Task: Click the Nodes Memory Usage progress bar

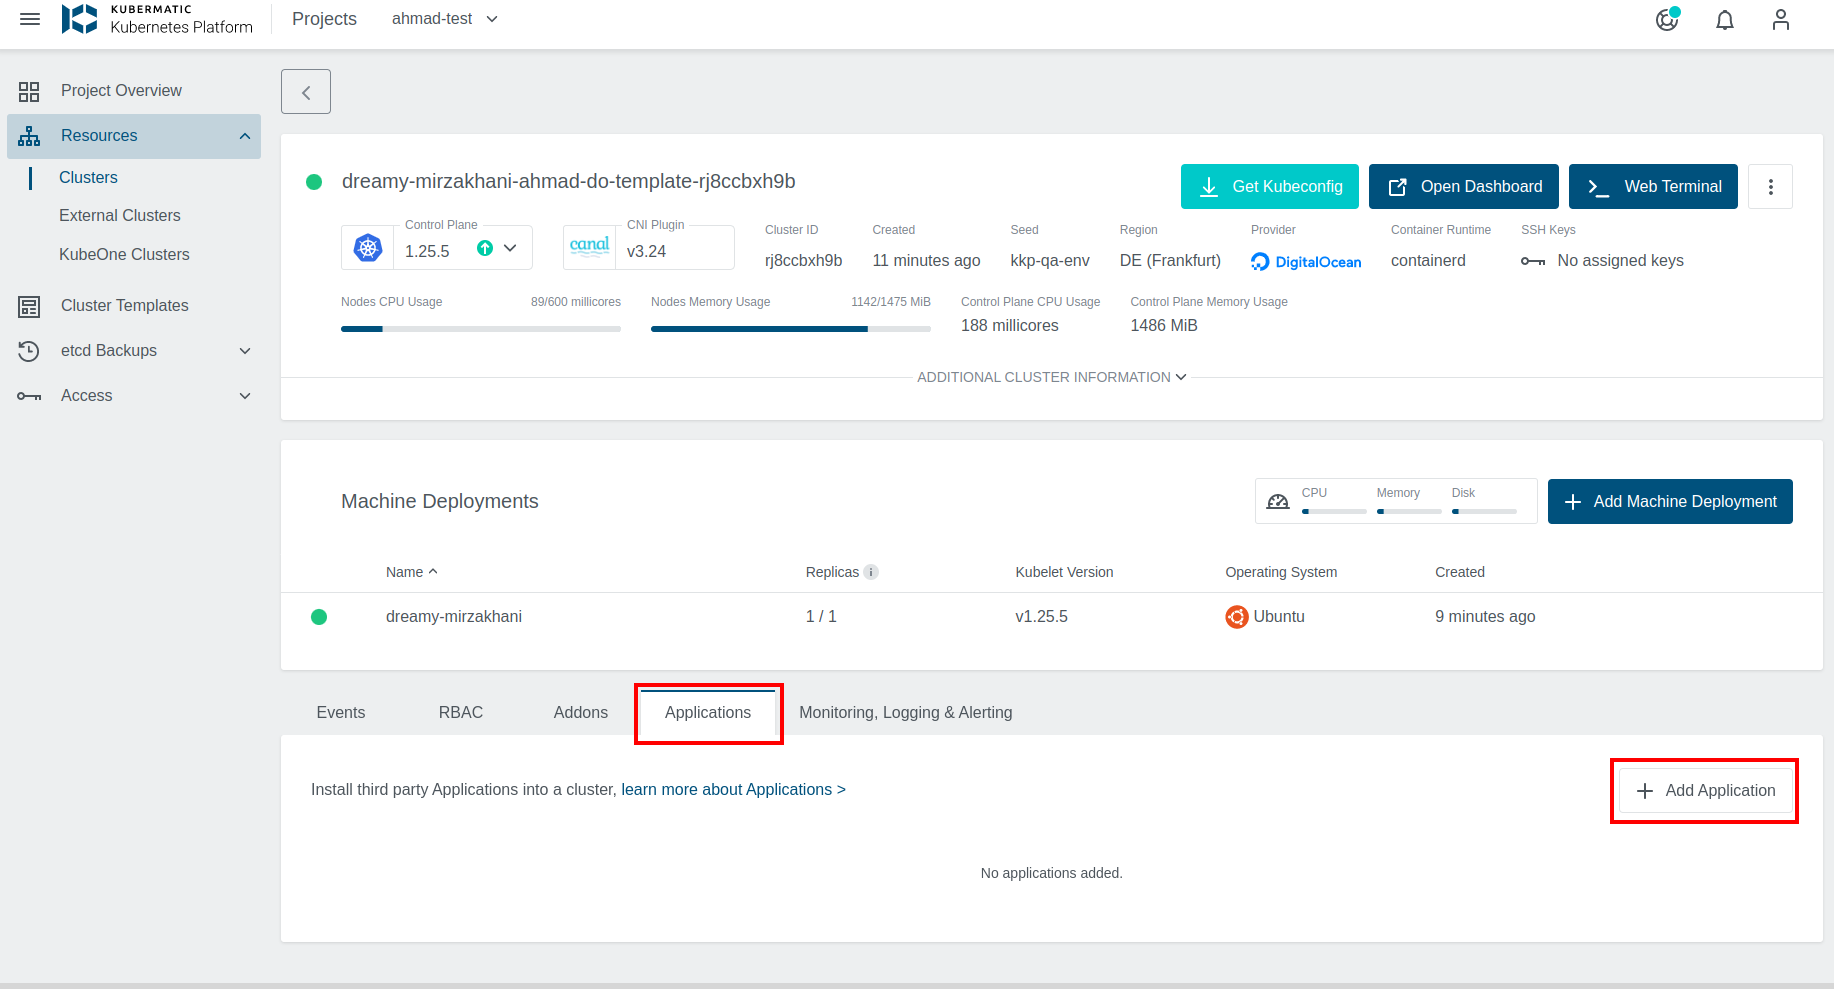Action: coord(790,329)
